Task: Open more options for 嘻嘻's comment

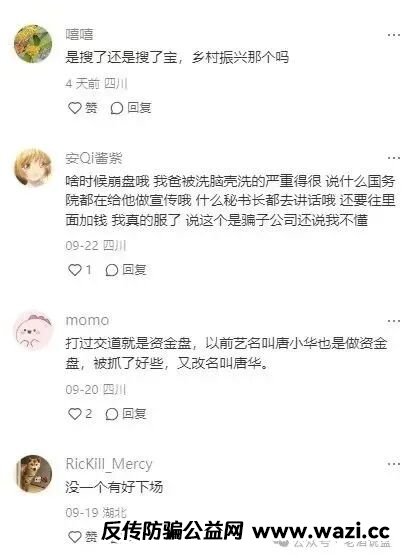Action: coord(394,35)
